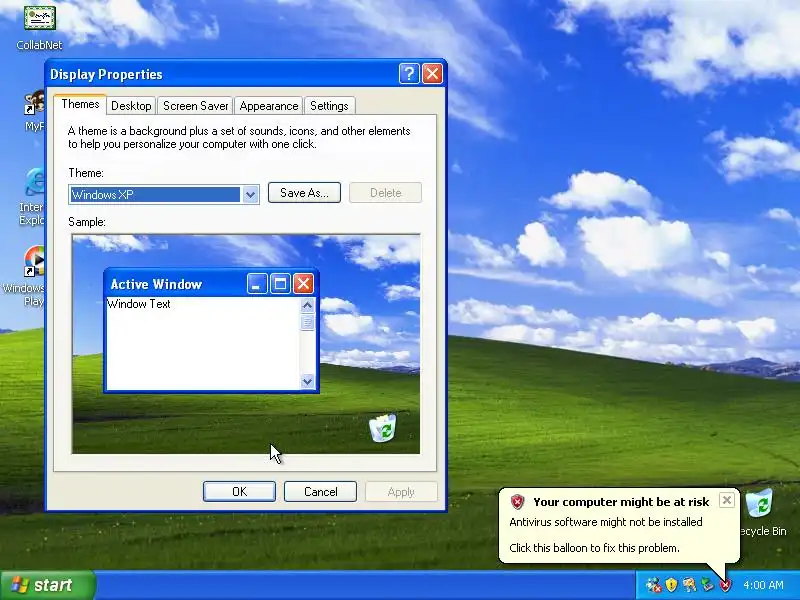
Task: Open the Screen Saver tab
Action: (195, 106)
